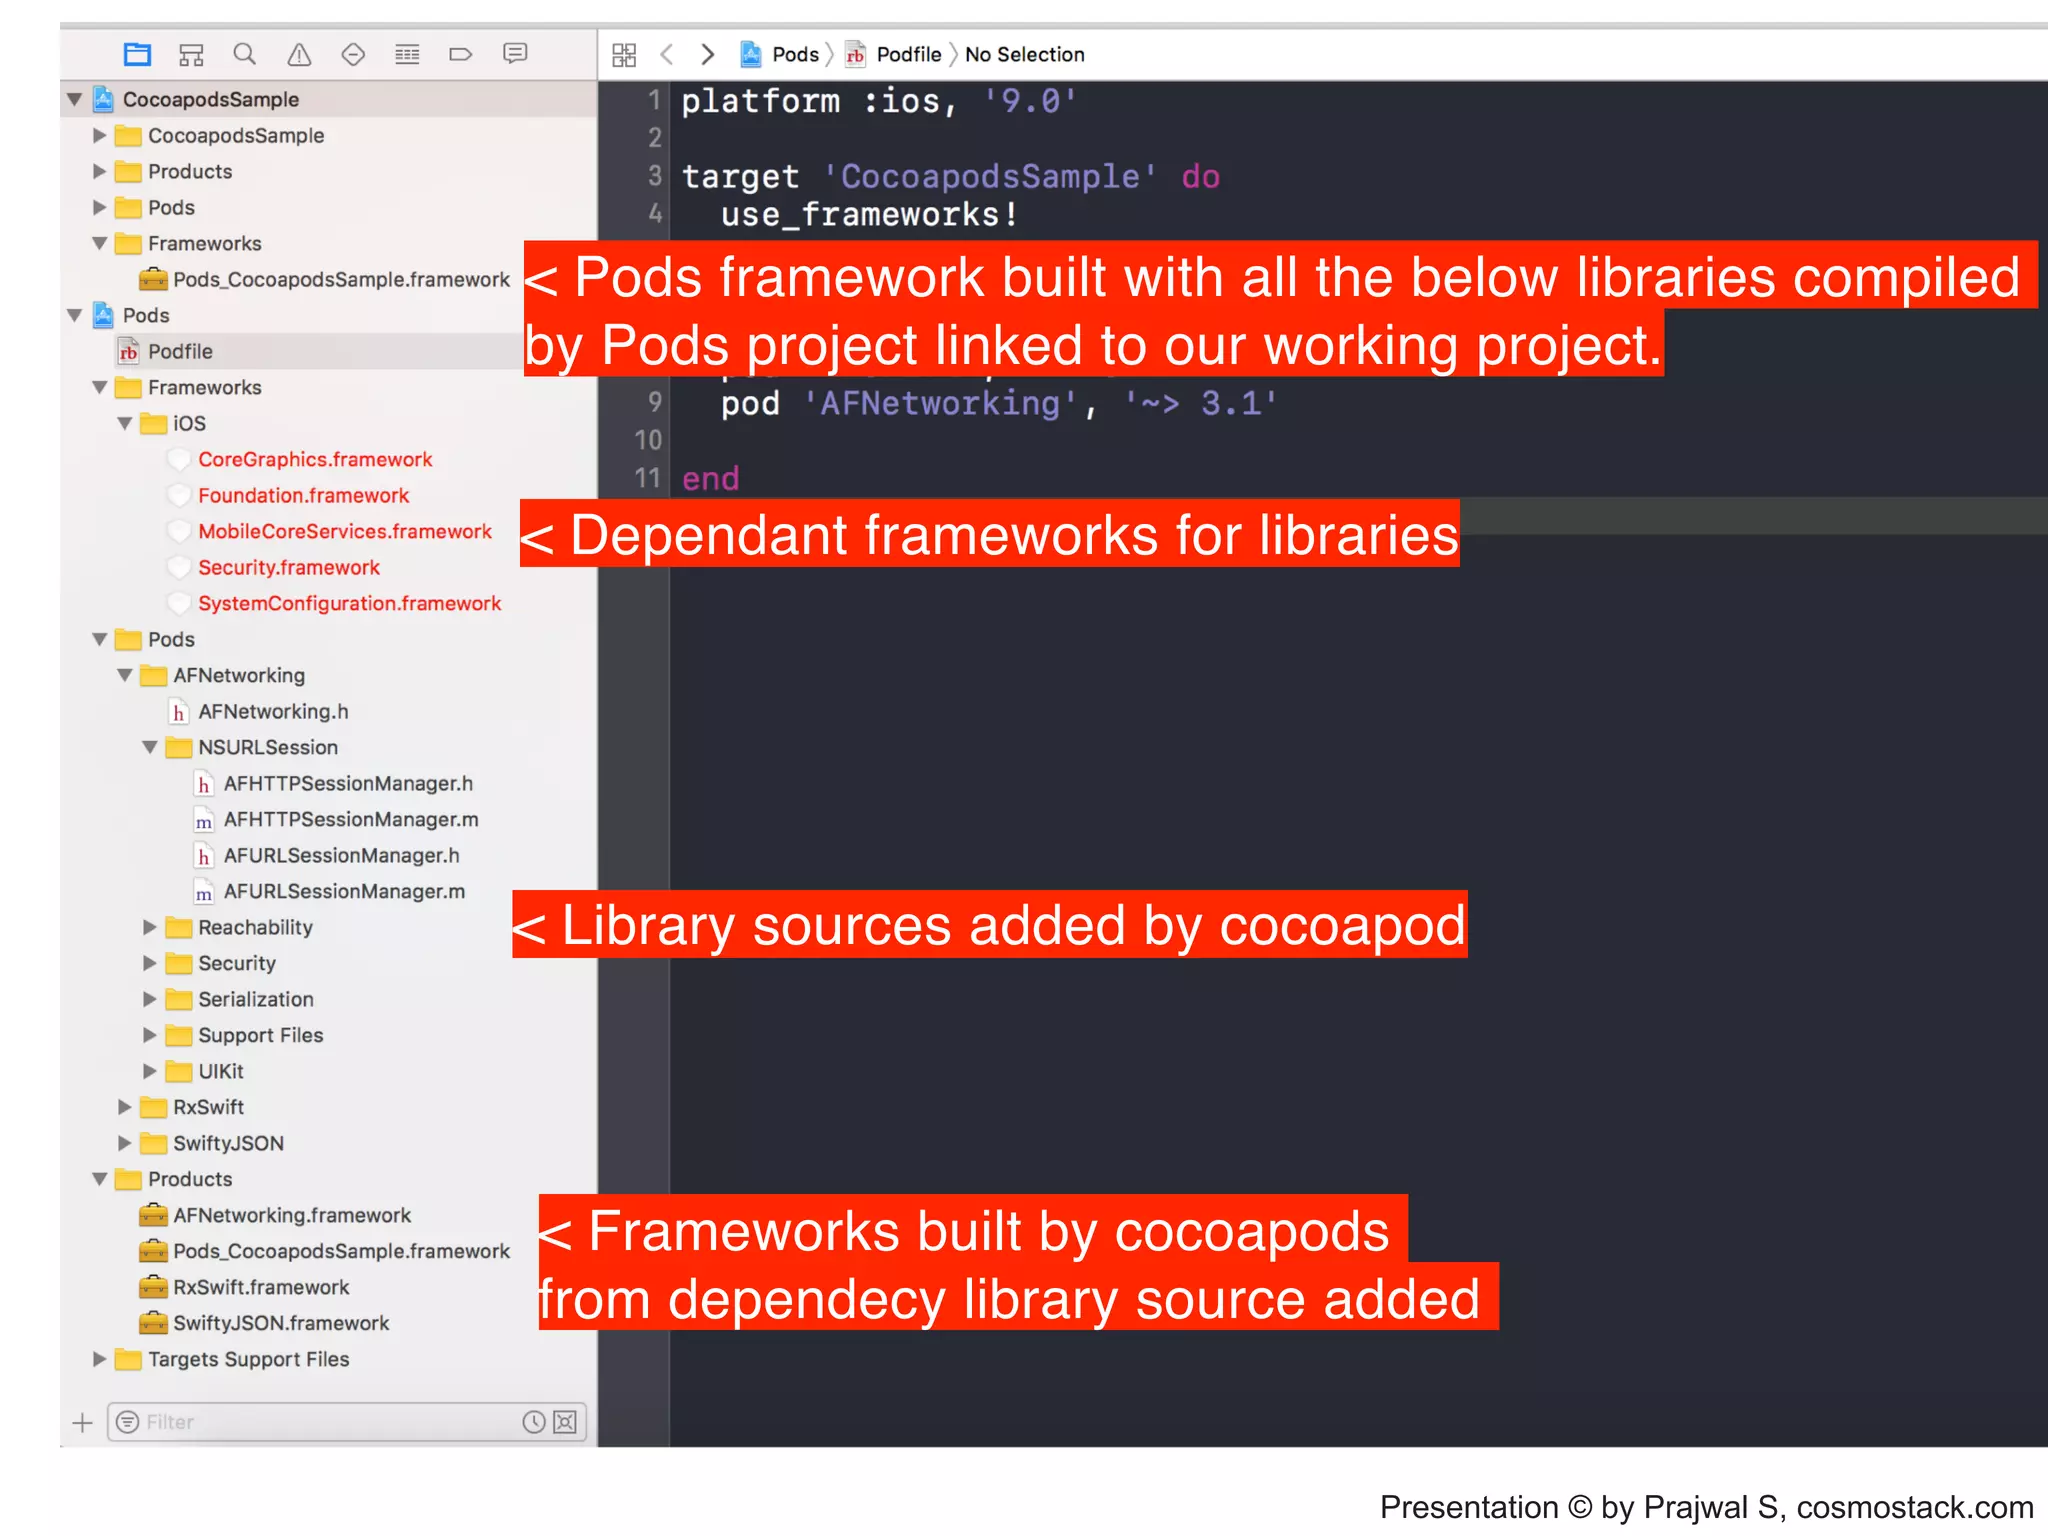Image resolution: width=2048 pixels, height=1536 pixels.
Task: Select Pods_CocoapodsSample.framework under Products
Action: pos(341,1251)
